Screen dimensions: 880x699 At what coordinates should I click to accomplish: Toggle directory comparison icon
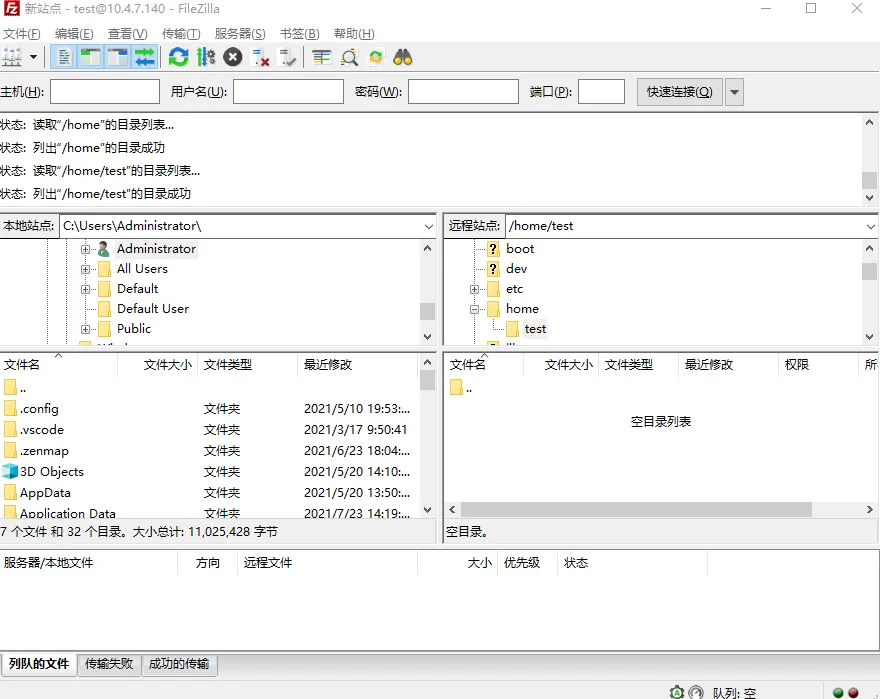tap(349, 57)
